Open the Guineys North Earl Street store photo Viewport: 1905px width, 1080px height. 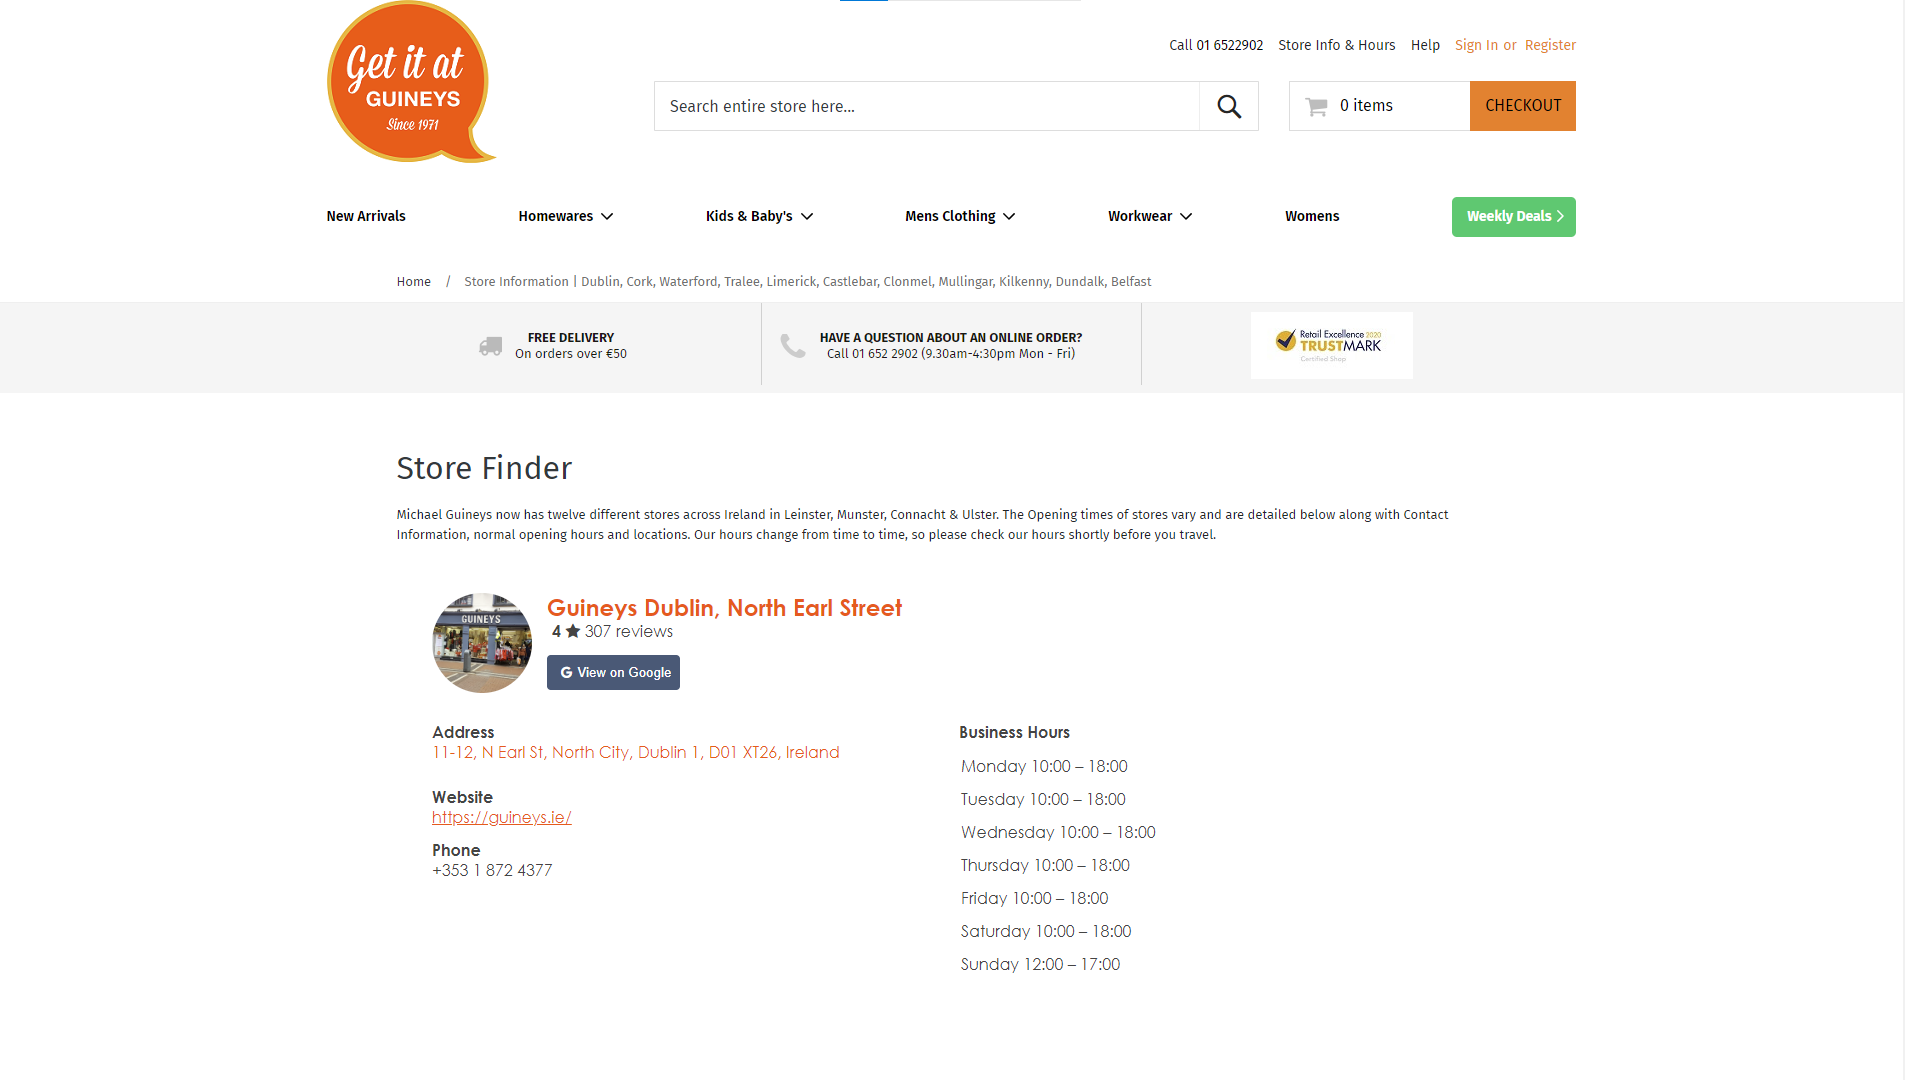click(x=482, y=643)
